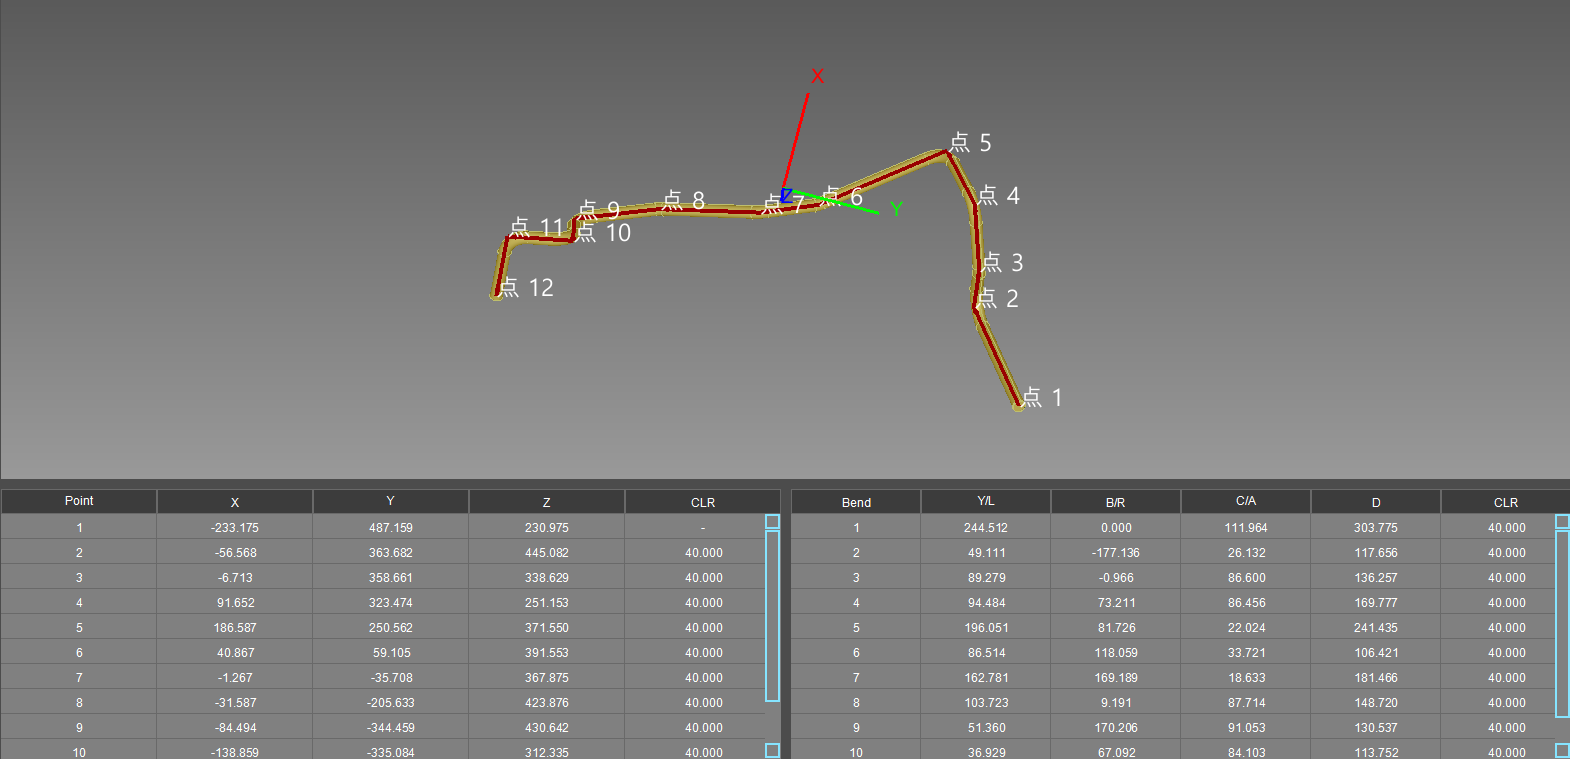Select the D cell with value 241.435
The image size is (1570, 759).
(1375, 628)
